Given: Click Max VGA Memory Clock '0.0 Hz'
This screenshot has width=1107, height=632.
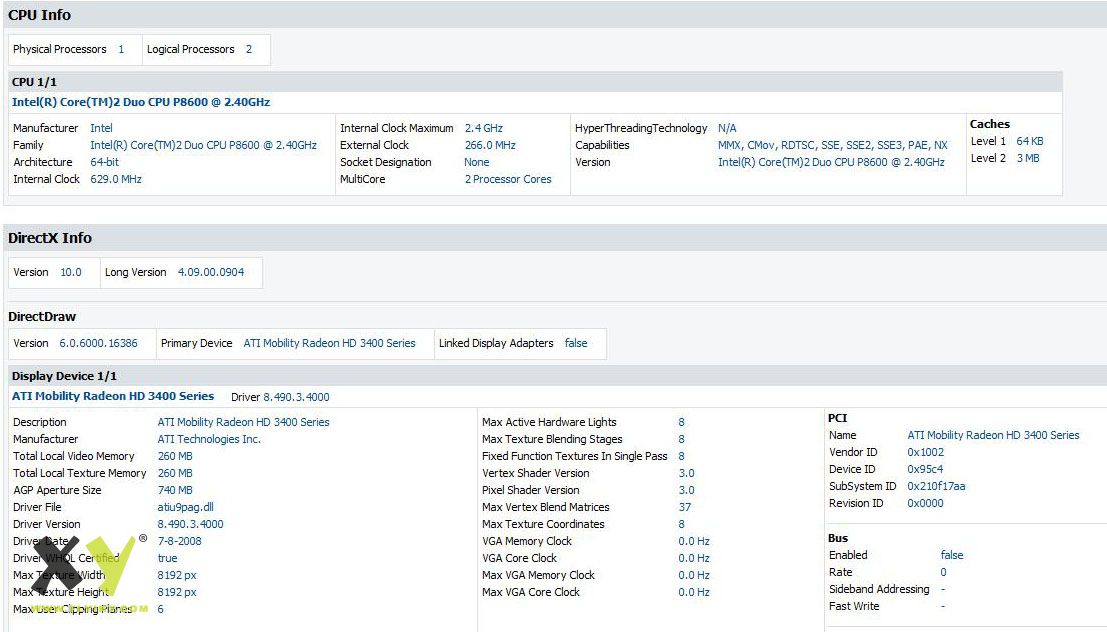Looking at the screenshot, I should 693,575.
